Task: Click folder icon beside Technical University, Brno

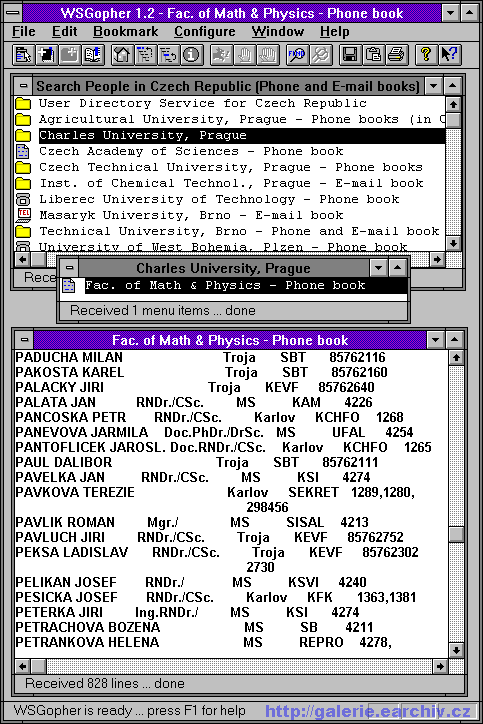Action: [23, 231]
